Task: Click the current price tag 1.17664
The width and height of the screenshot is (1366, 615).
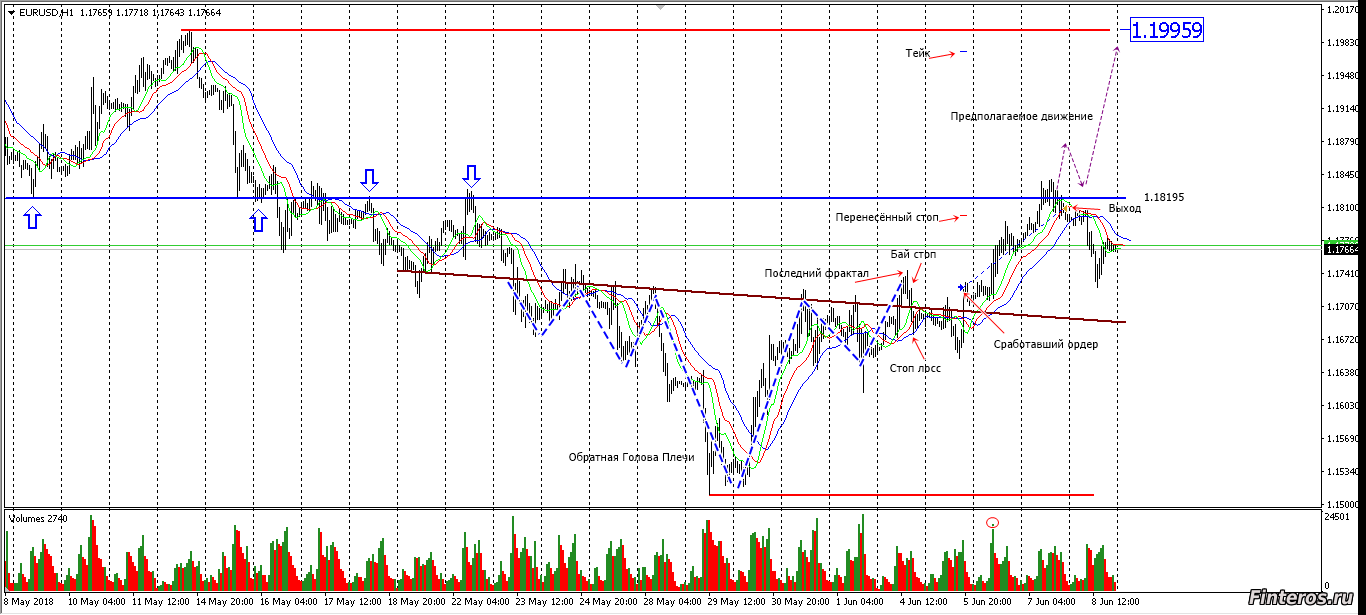Action: (1344, 250)
